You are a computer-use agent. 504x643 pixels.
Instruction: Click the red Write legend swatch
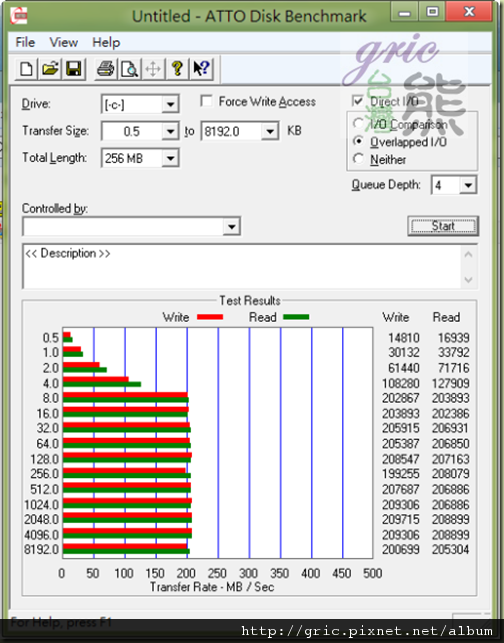[210, 317]
